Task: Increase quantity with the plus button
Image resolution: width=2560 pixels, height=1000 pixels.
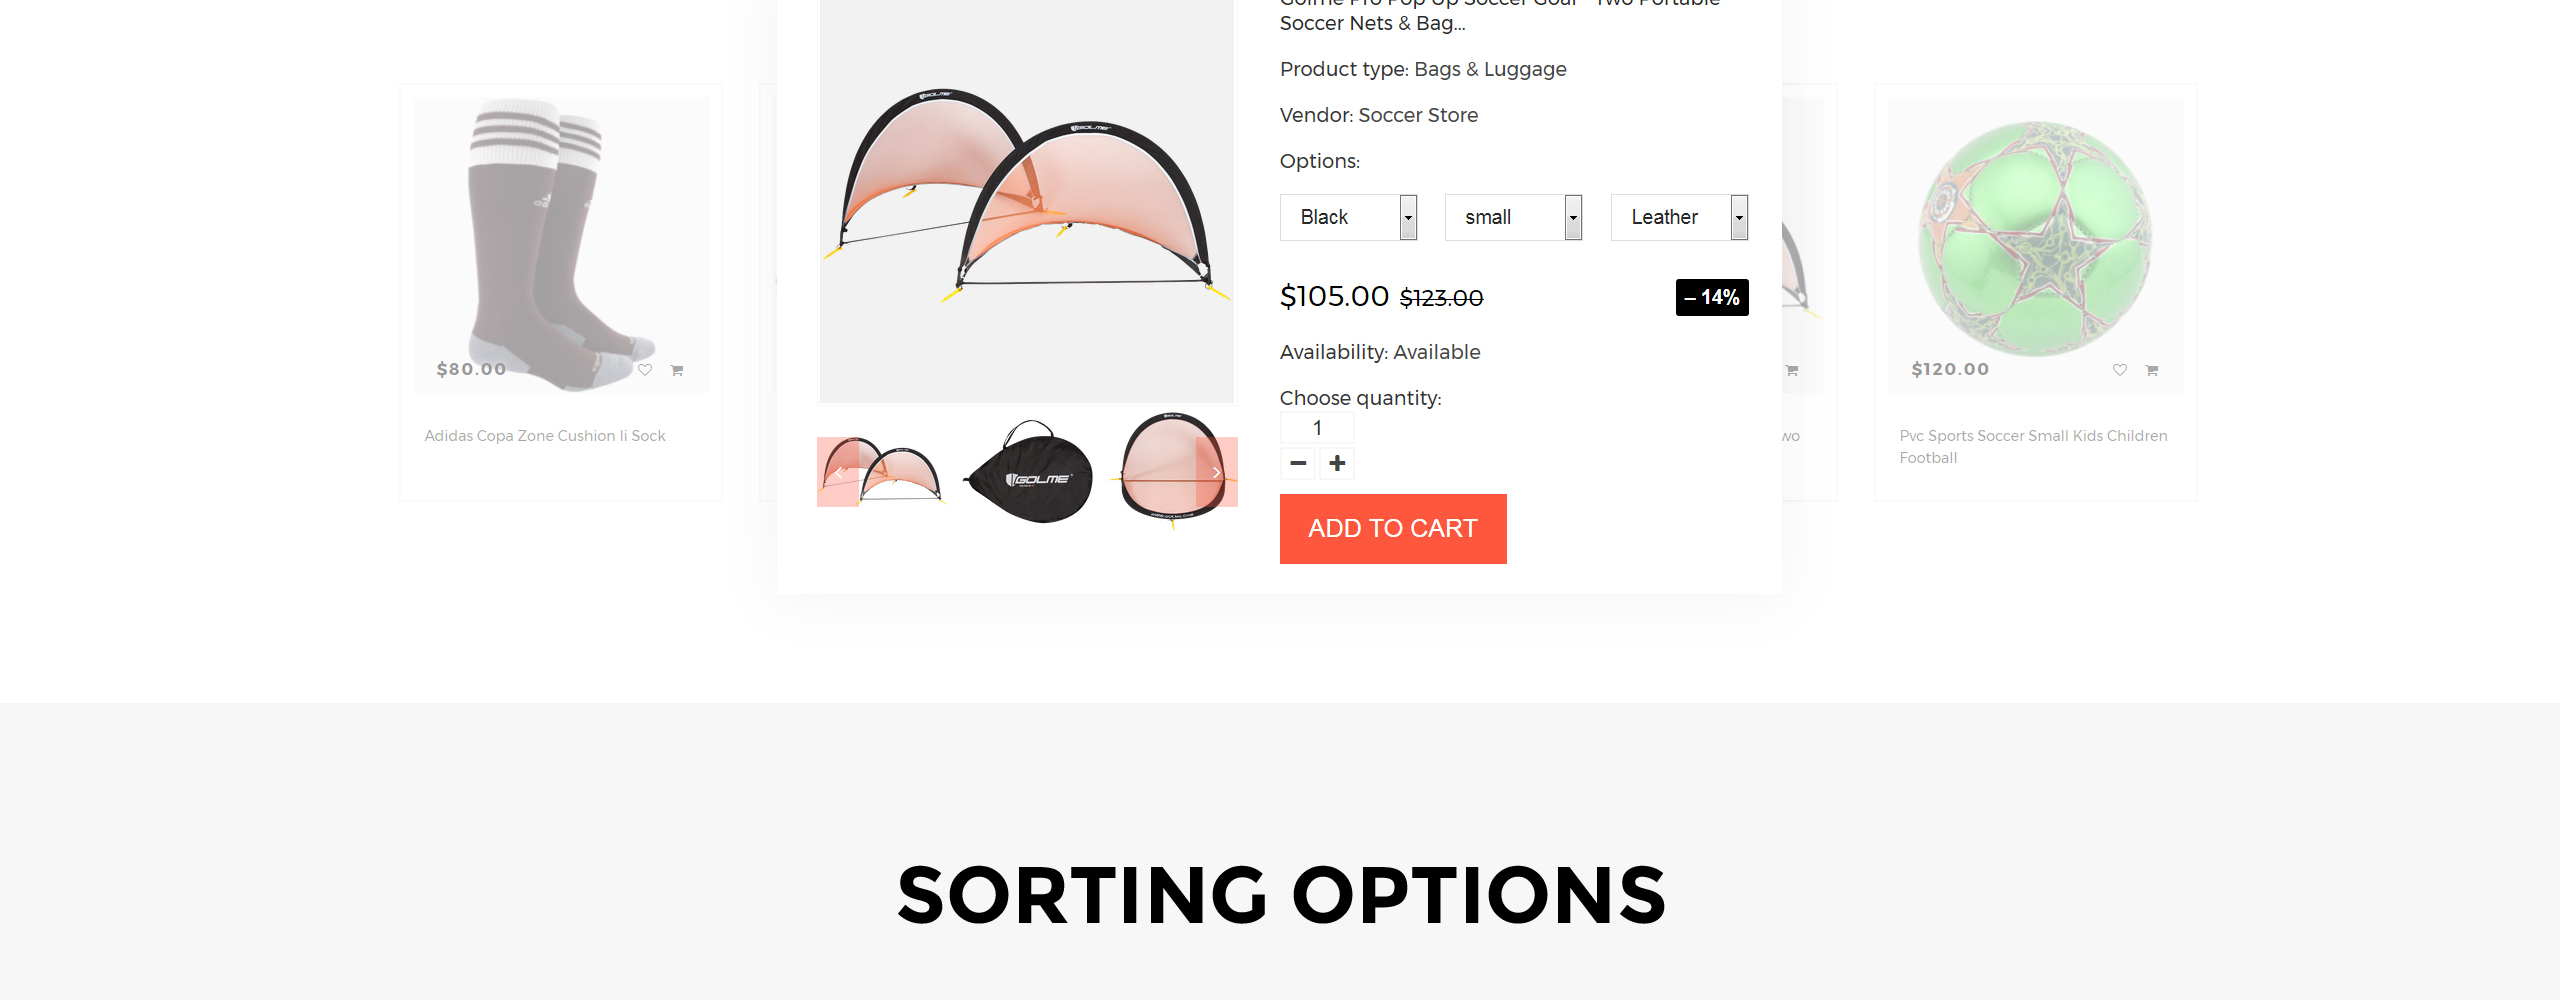Action: [x=1337, y=463]
